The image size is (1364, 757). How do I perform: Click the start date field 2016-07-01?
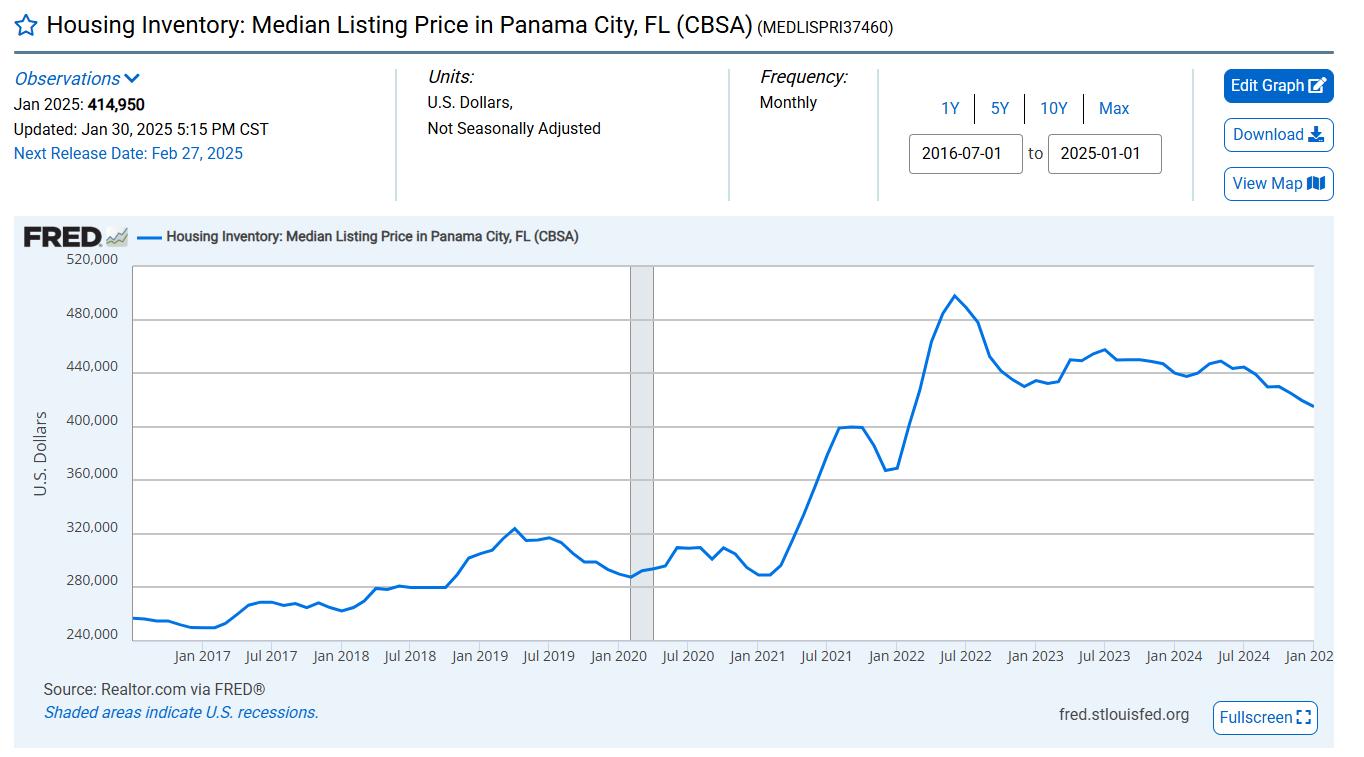point(965,154)
